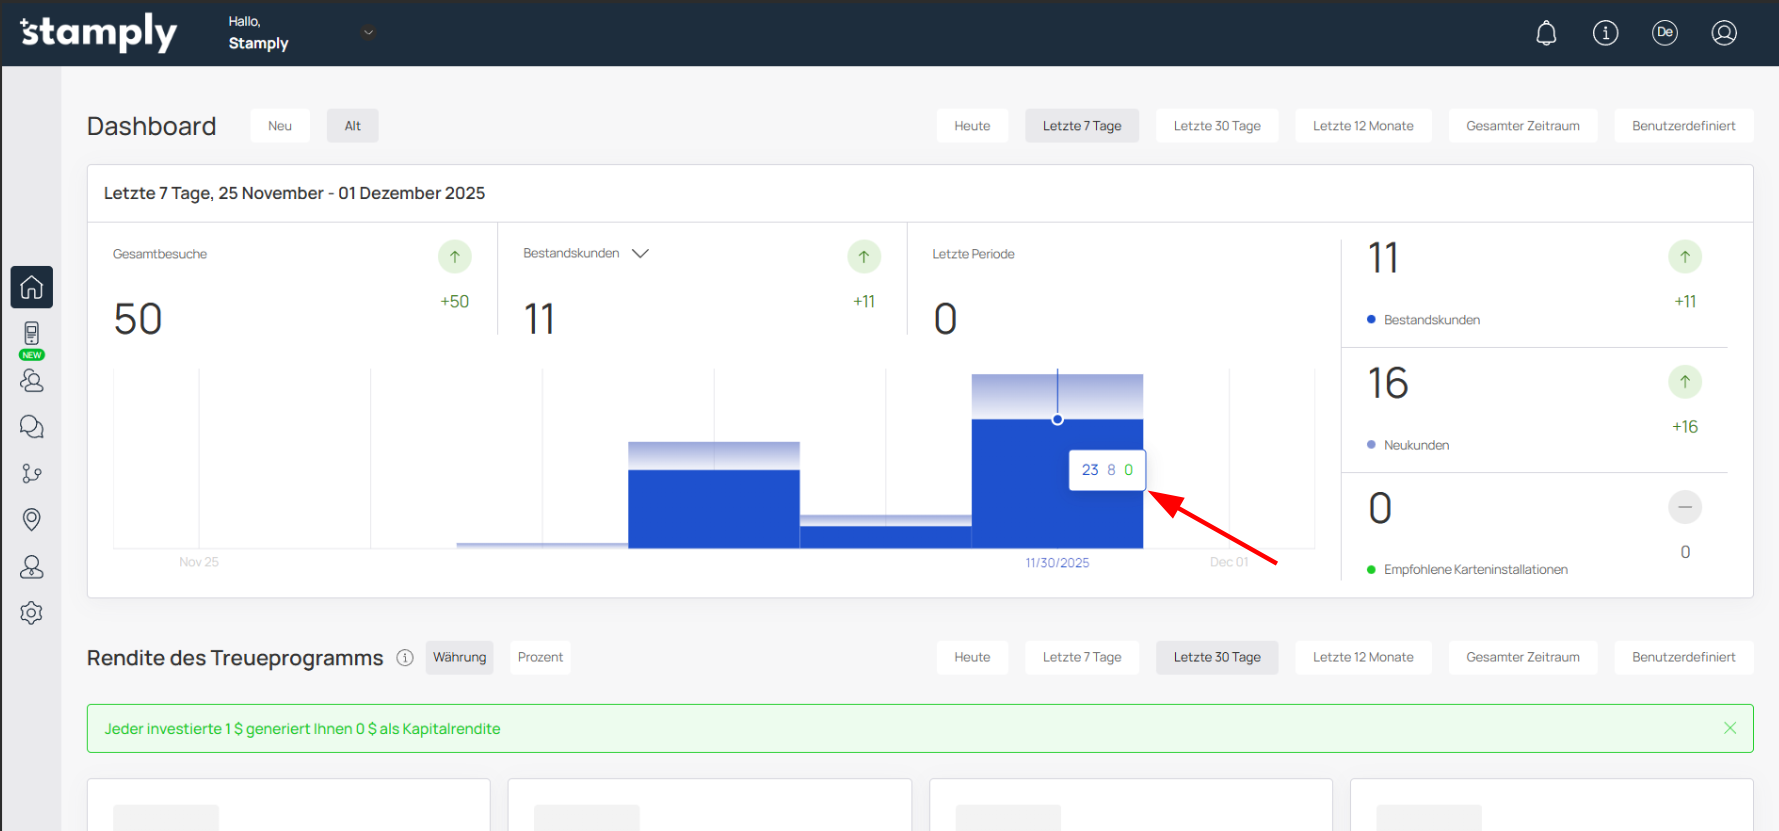Select Gesamter Zeitraum in the Rendite section
This screenshot has width=1779, height=831.
coord(1522,657)
